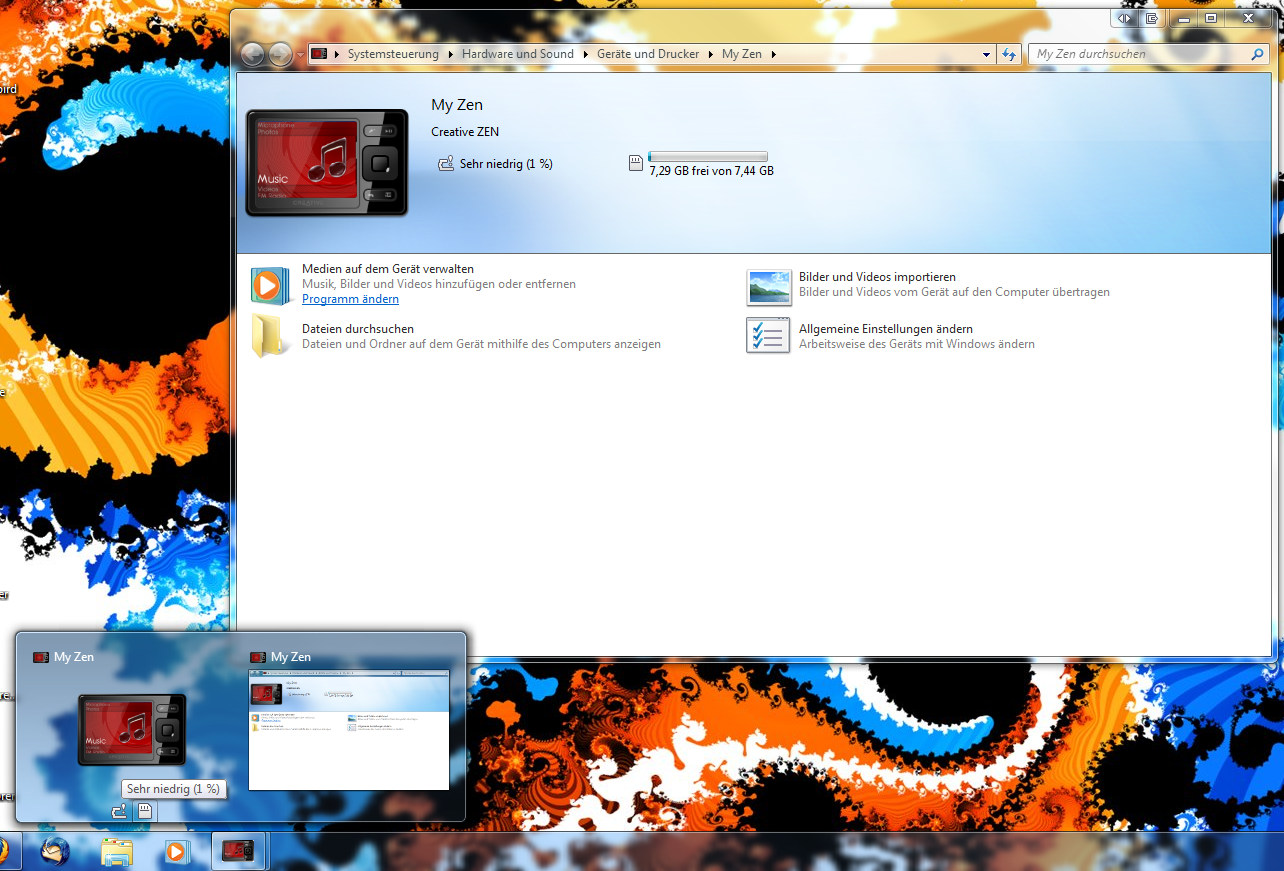Click the small device icon above the player image preview
The image size is (1284, 871).
(41, 657)
